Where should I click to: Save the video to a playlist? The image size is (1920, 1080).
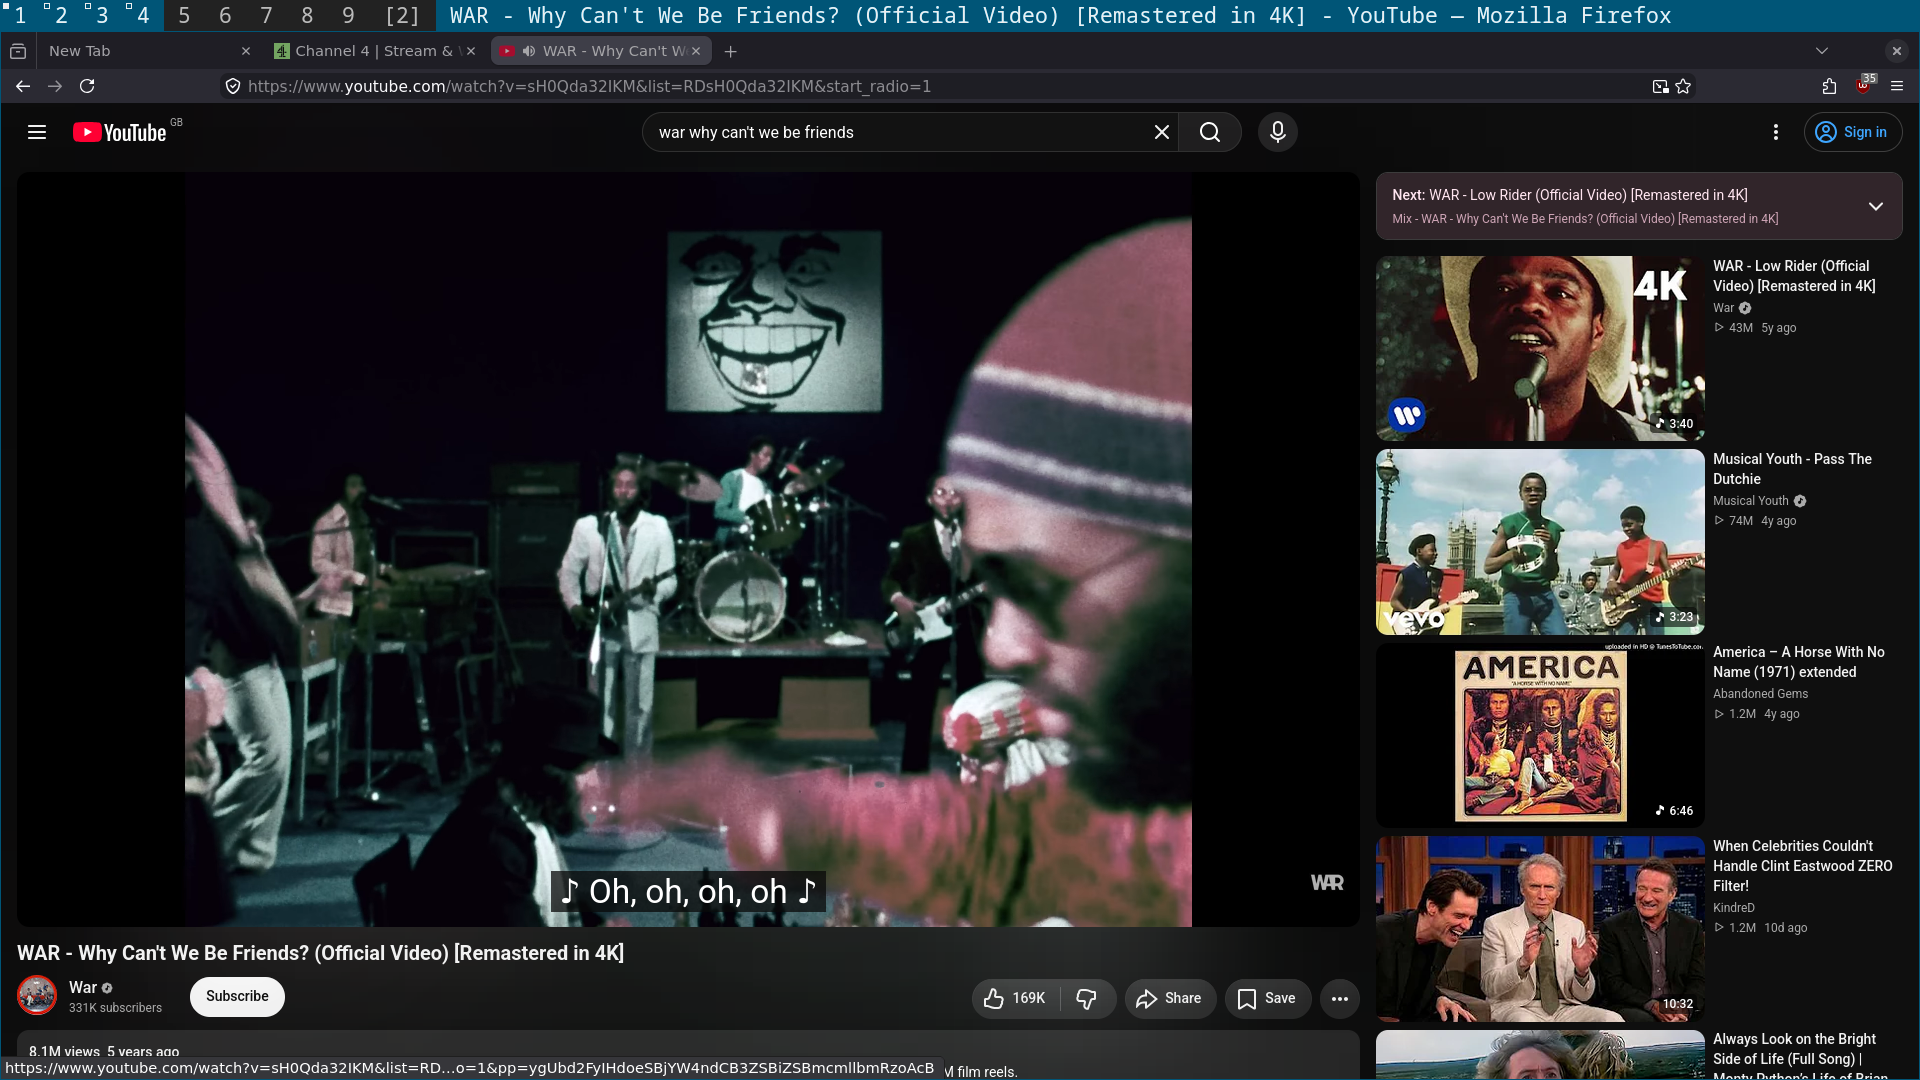click(1268, 998)
